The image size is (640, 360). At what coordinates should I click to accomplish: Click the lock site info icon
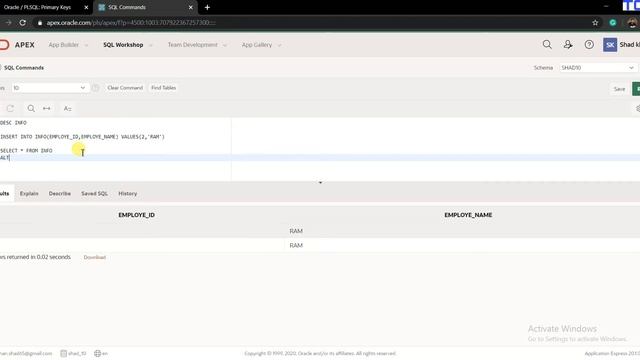coord(40,23)
